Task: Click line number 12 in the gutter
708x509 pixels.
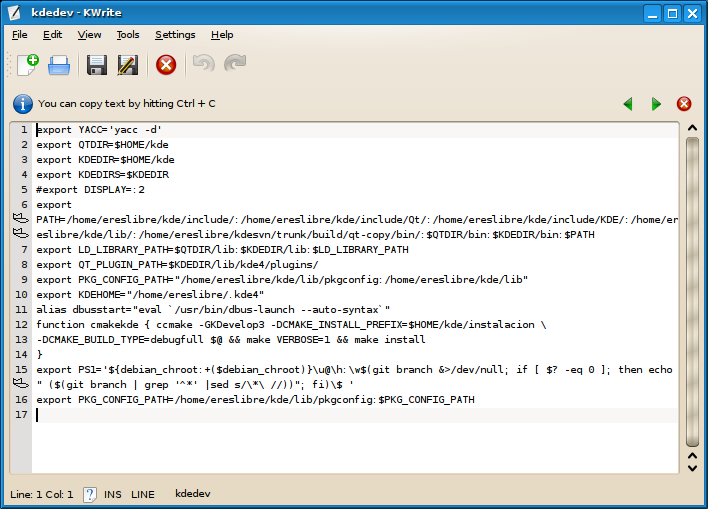Action: pyautogui.click(x=21, y=325)
